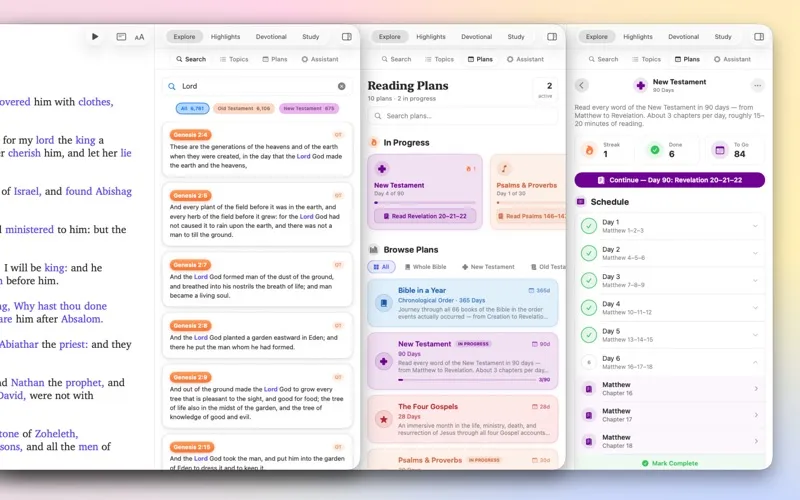Select the 'All 6,781' results filter

[x=192, y=108]
